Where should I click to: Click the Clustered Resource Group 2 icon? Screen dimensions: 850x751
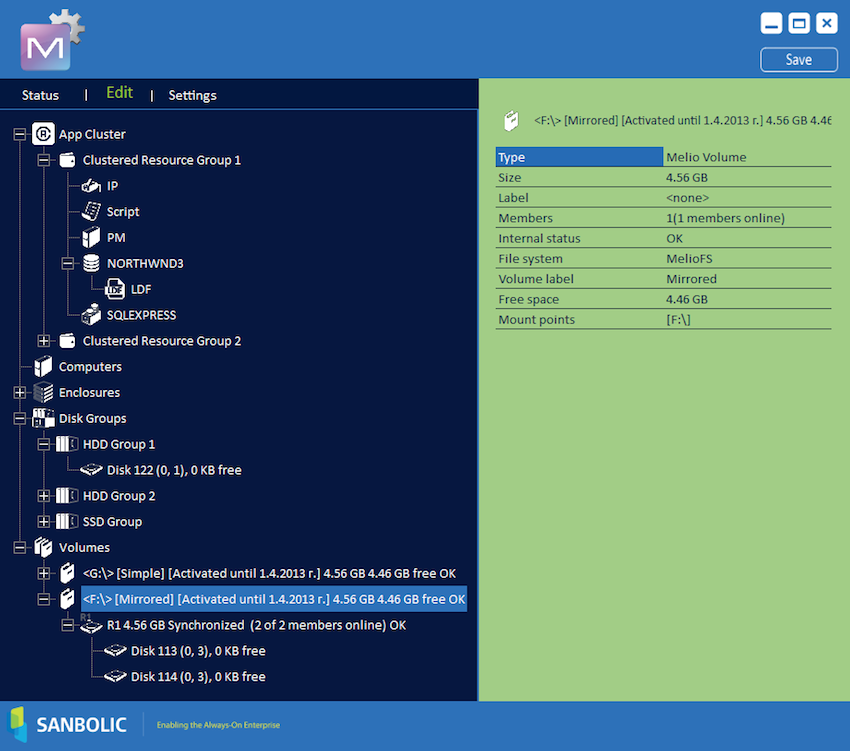(x=67, y=341)
